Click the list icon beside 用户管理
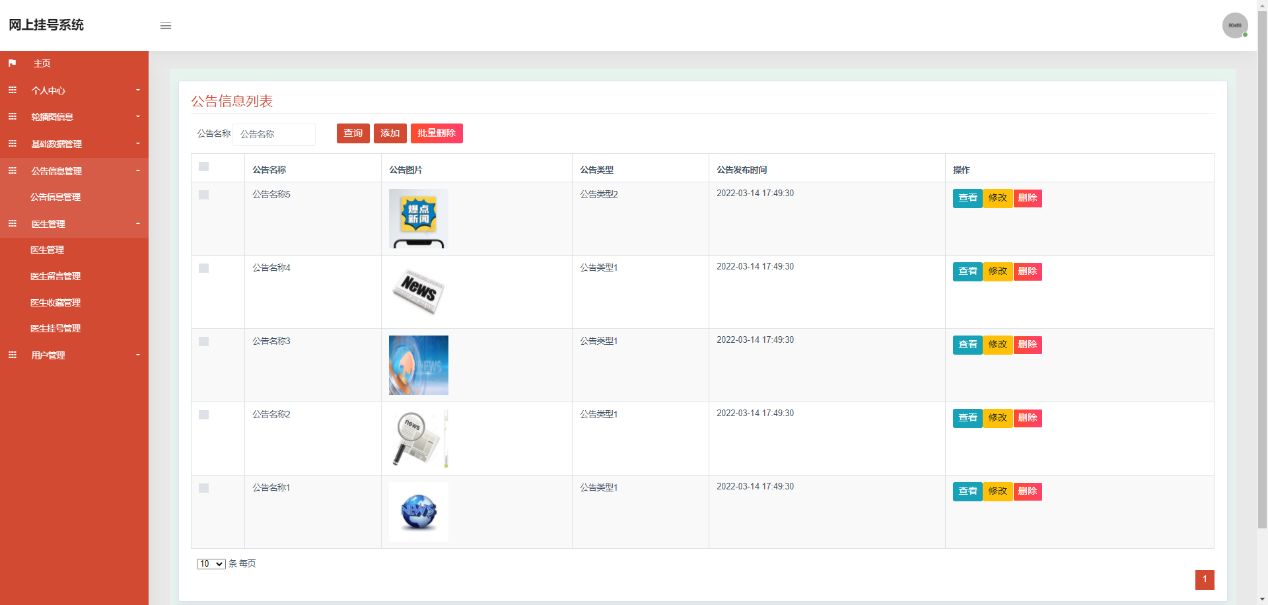The height and width of the screenshot is (605, 1268). (x=12, y=355)
